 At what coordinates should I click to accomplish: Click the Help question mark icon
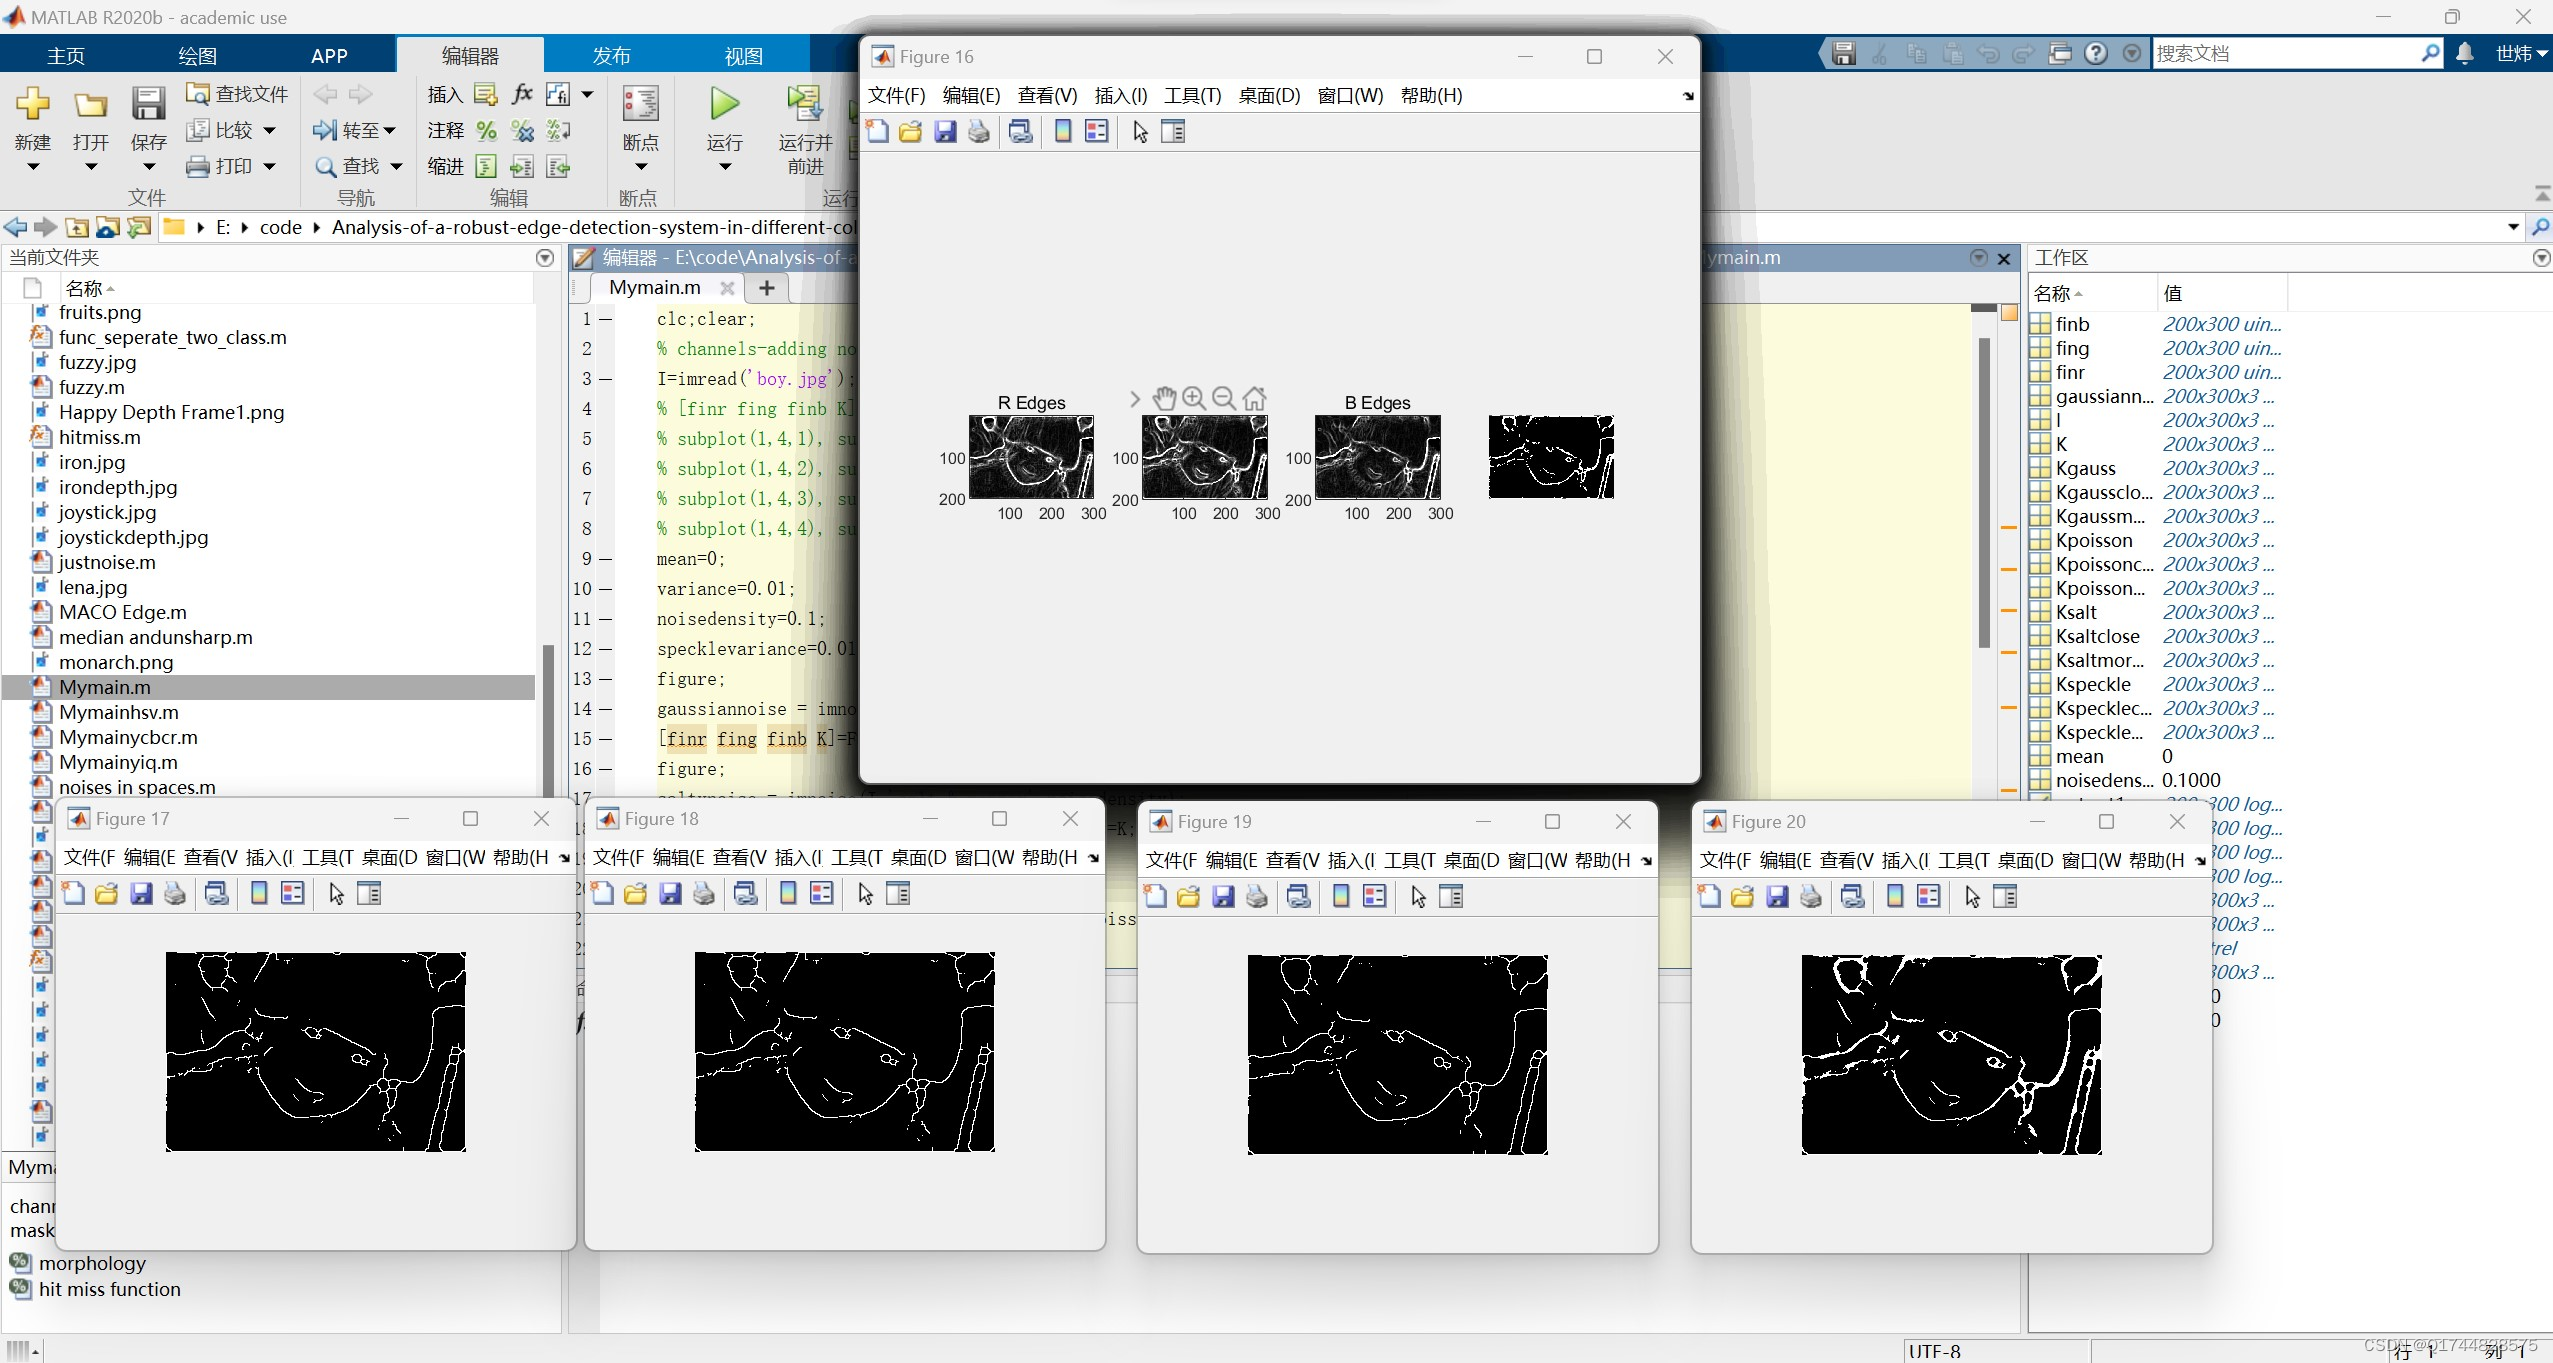[x=2097, y=53]
